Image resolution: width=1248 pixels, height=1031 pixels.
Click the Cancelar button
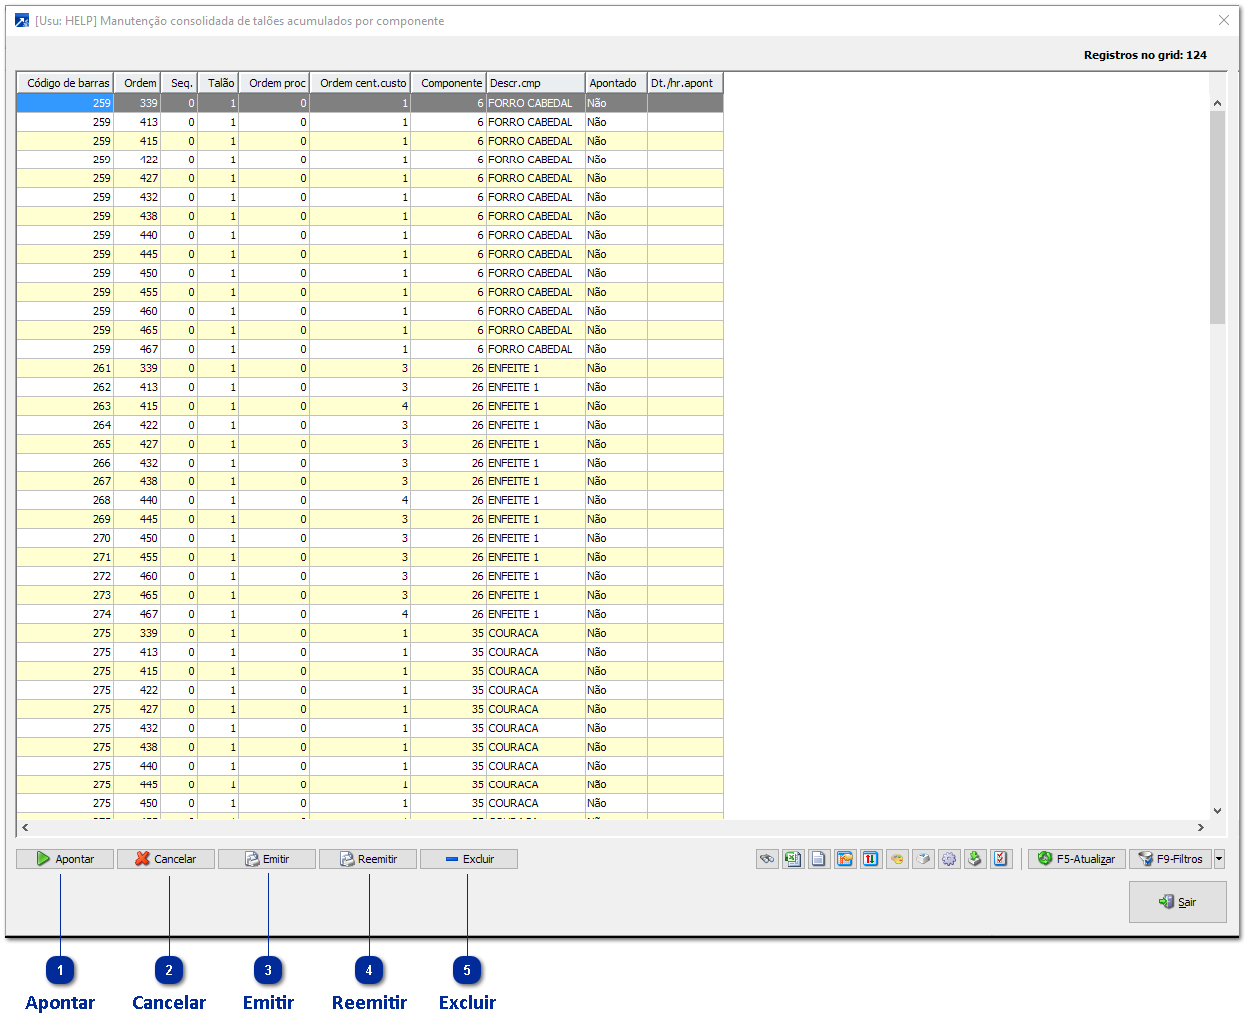click(166, 859)
